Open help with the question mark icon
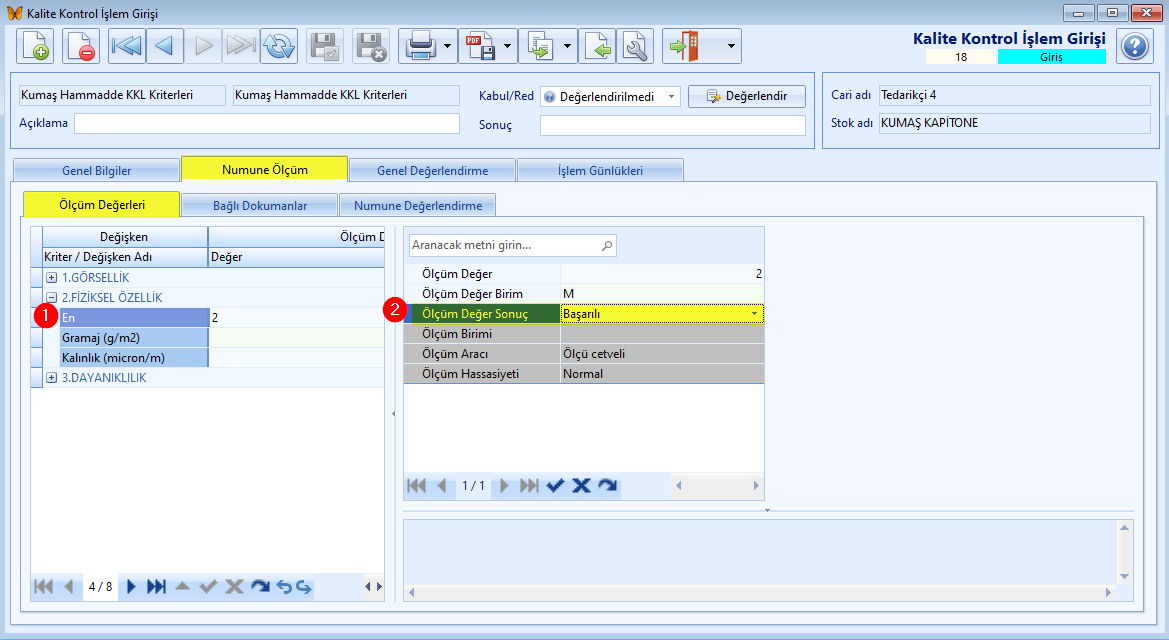Image resolution: width=1169 pixels, height=640 pixels. [x=1135, y=46]
